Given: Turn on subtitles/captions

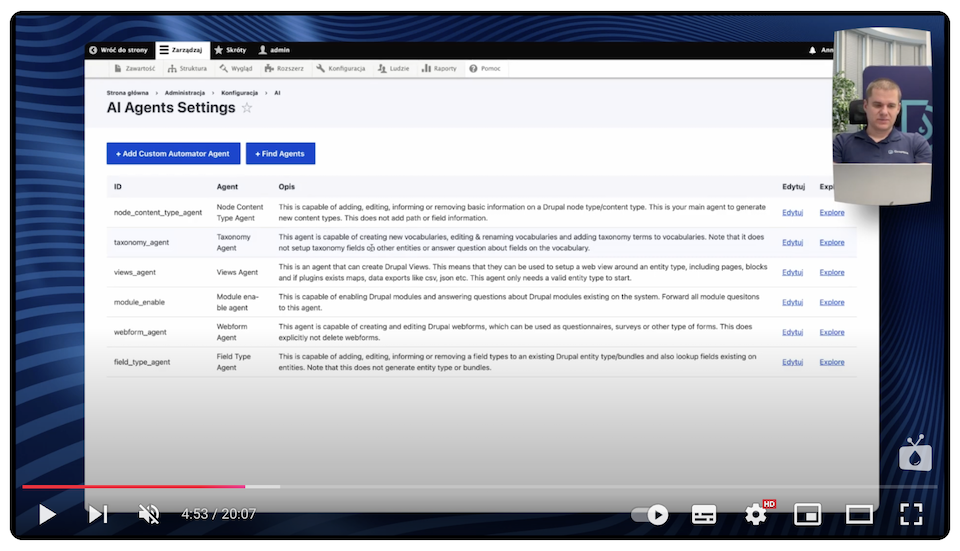Looking at the screenshot, I should pos(703,515).
